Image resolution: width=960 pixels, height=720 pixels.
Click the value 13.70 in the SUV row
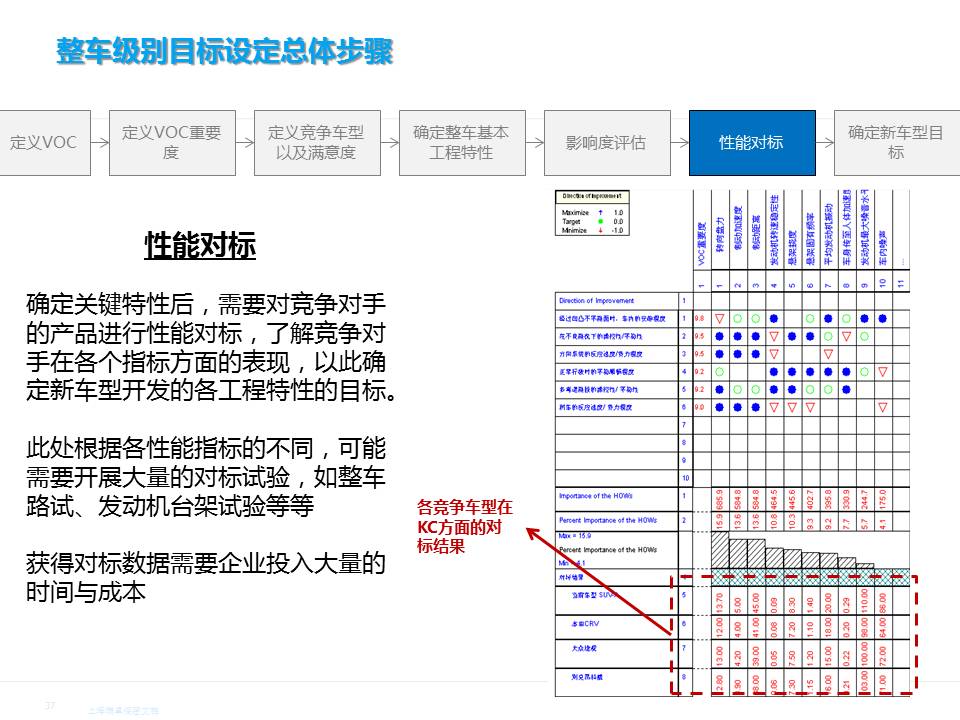point(719,602)
